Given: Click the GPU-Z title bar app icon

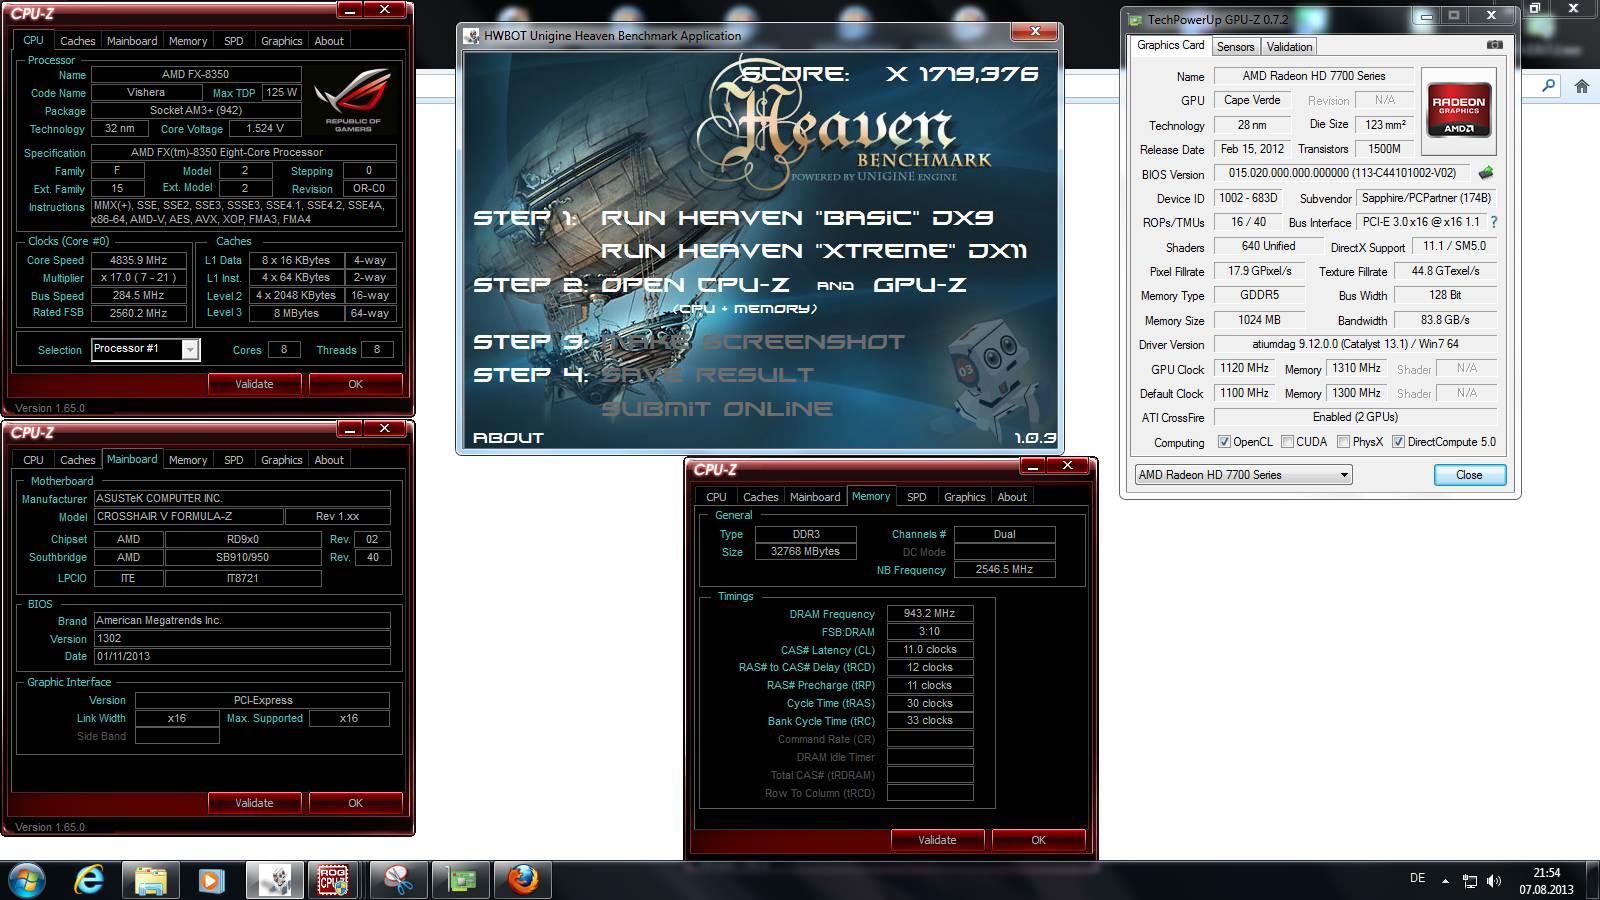Looking at the screenshot, I should (x=1135, y=19).
